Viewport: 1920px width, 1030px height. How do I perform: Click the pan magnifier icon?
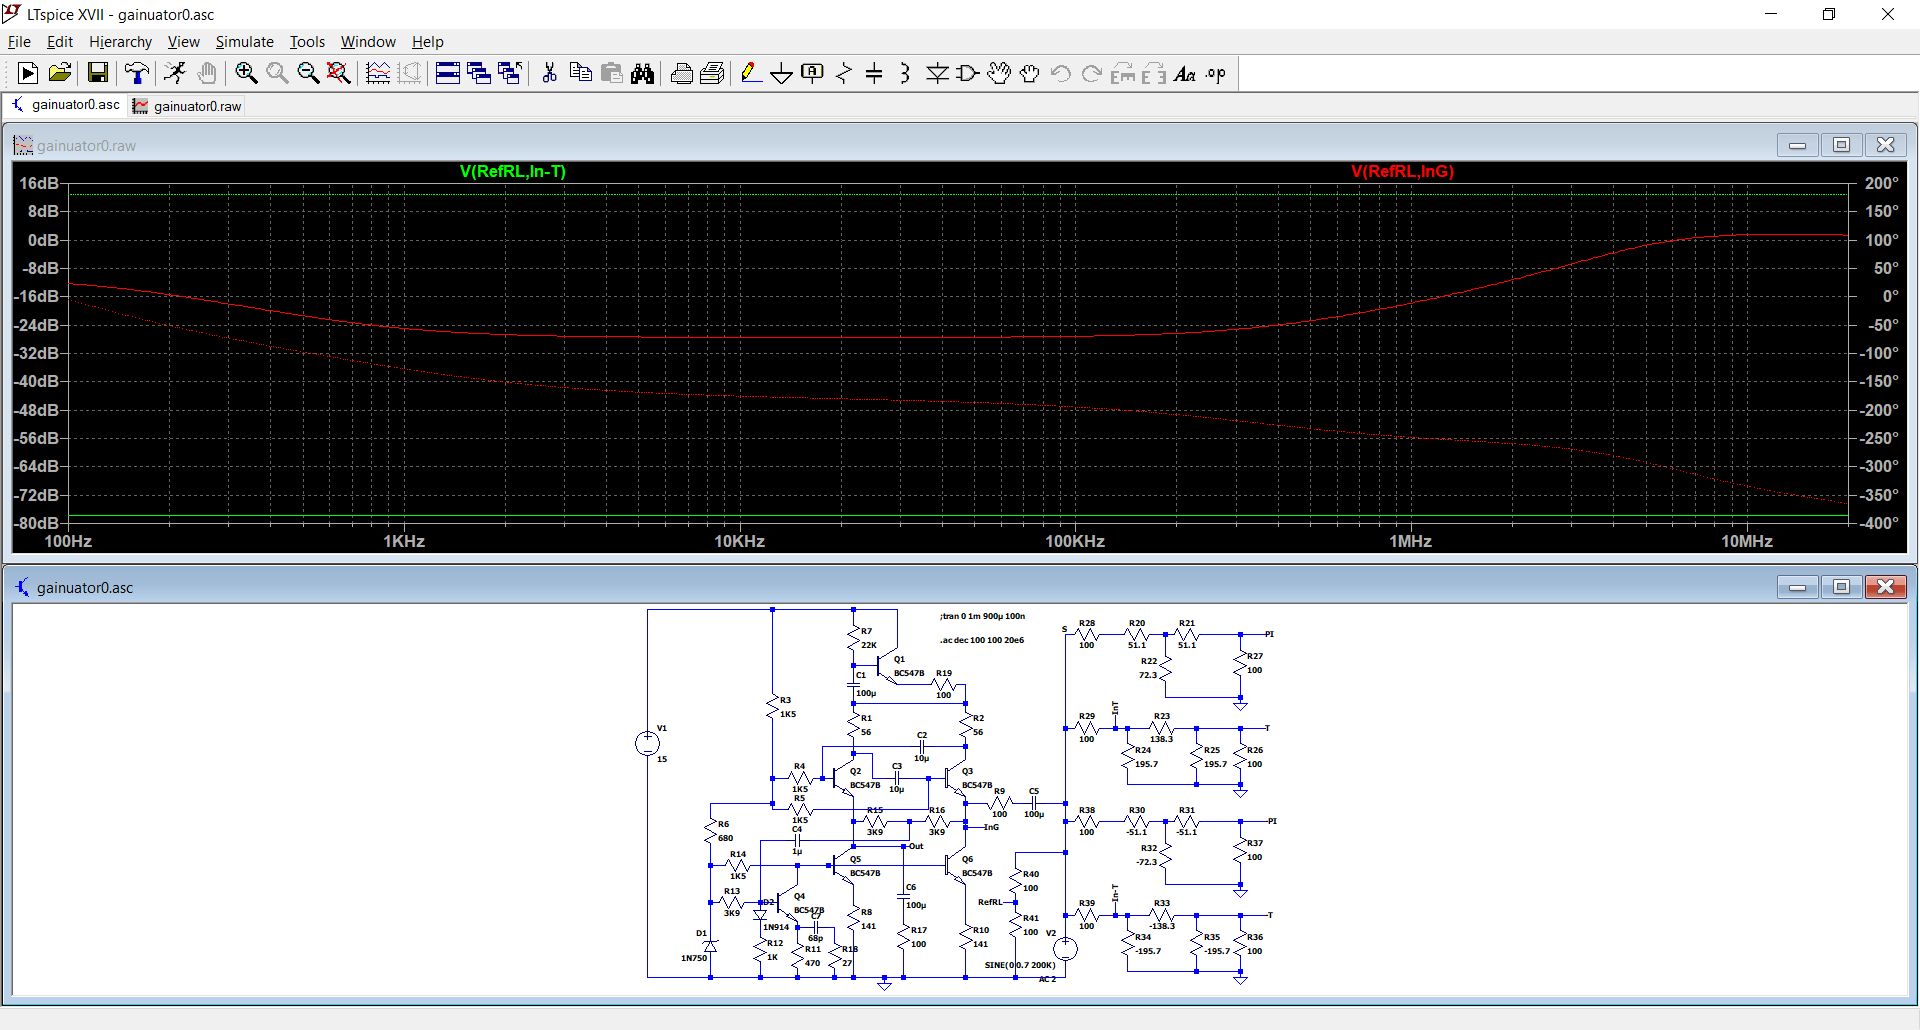[x=277, y=73]
